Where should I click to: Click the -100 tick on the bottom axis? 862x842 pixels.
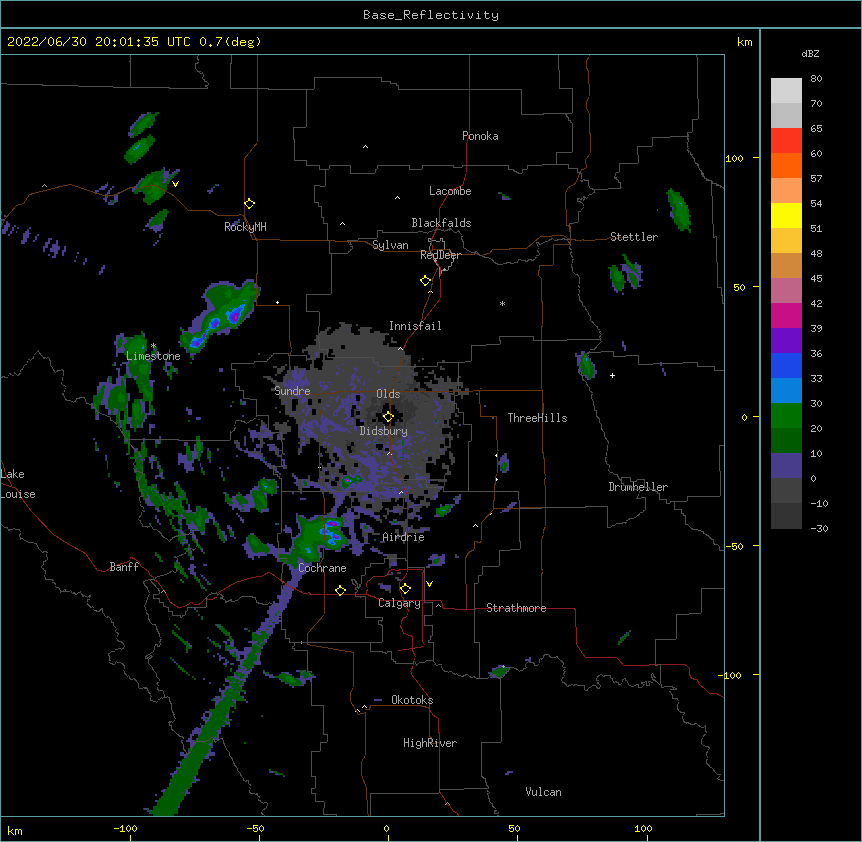coord(125,828)
